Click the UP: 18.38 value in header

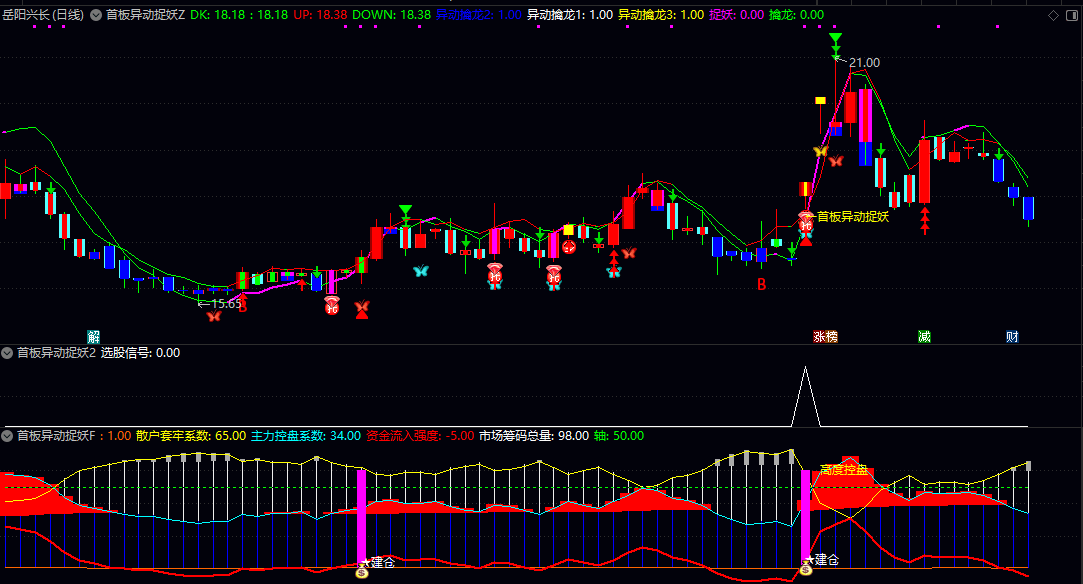pos(320,14)
